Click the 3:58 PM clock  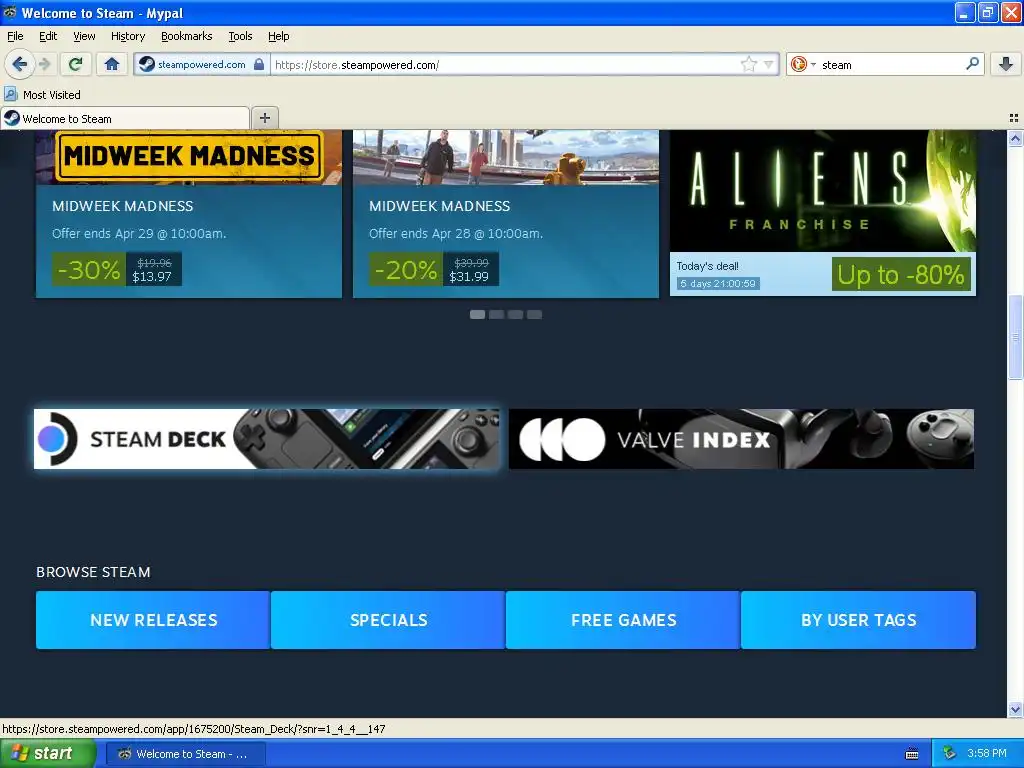click(987, 753)
